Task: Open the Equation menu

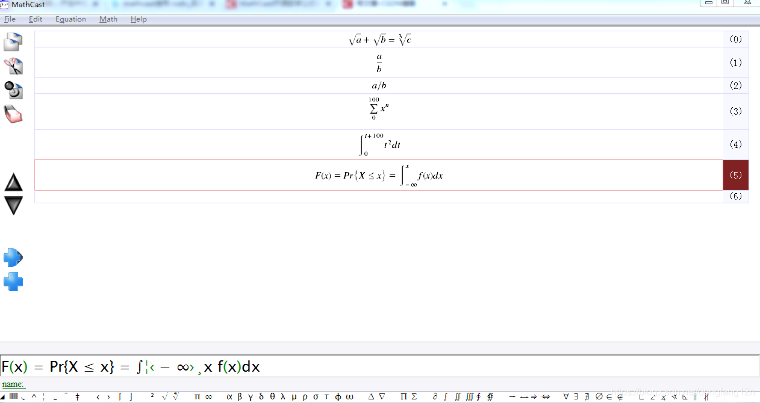Action: point(71,19)
